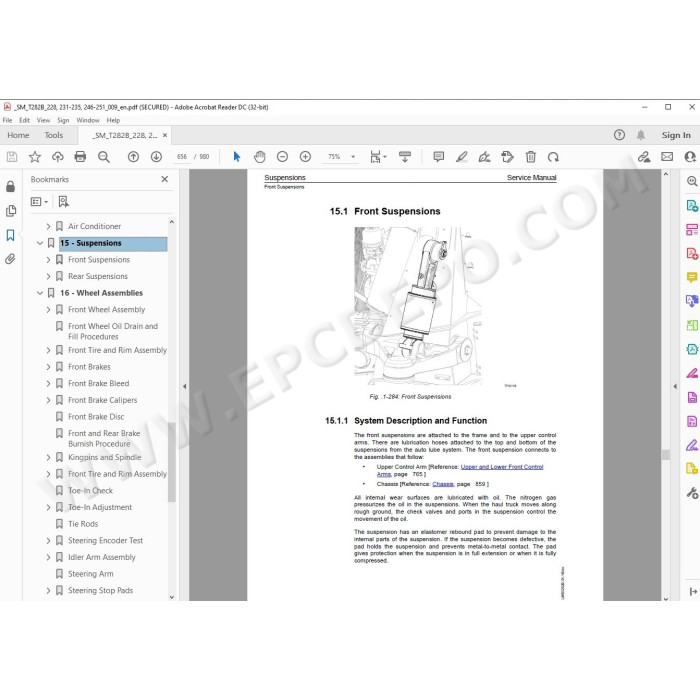700x700 pixels.
Task: Open the File menu
Action: click(8, 120)
